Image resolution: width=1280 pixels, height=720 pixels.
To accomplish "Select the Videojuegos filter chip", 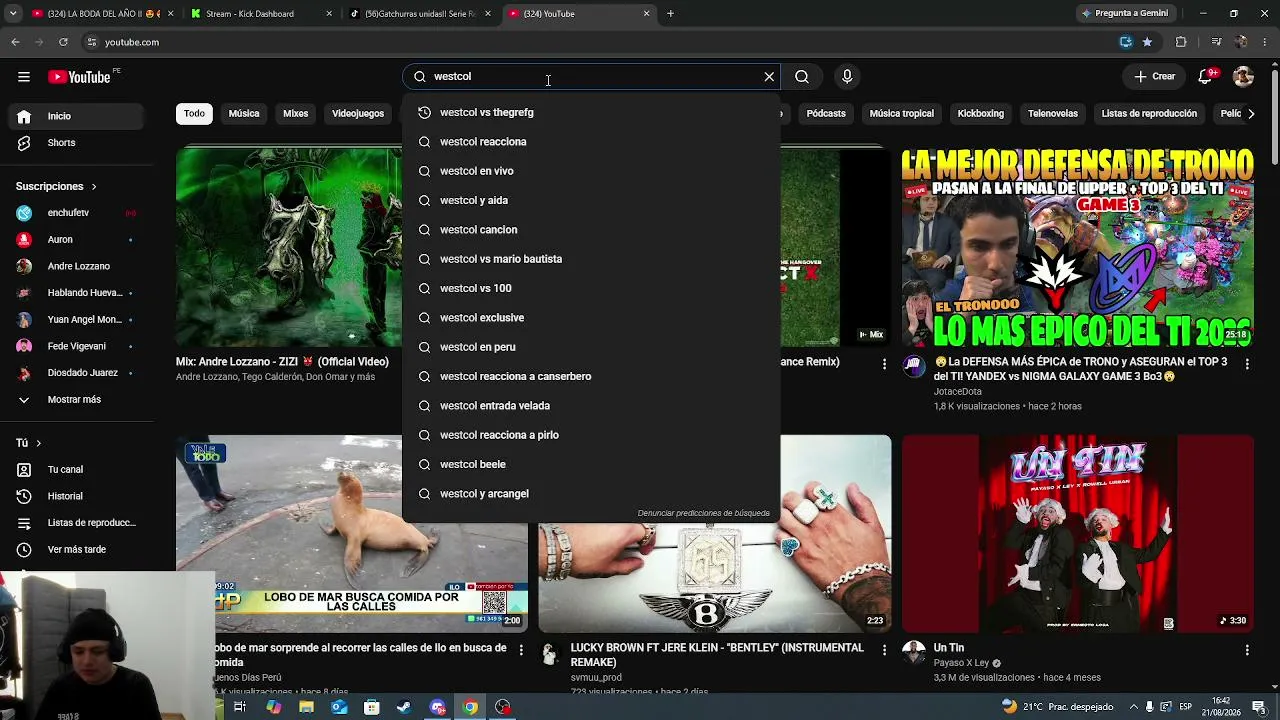I will (358, 114).
